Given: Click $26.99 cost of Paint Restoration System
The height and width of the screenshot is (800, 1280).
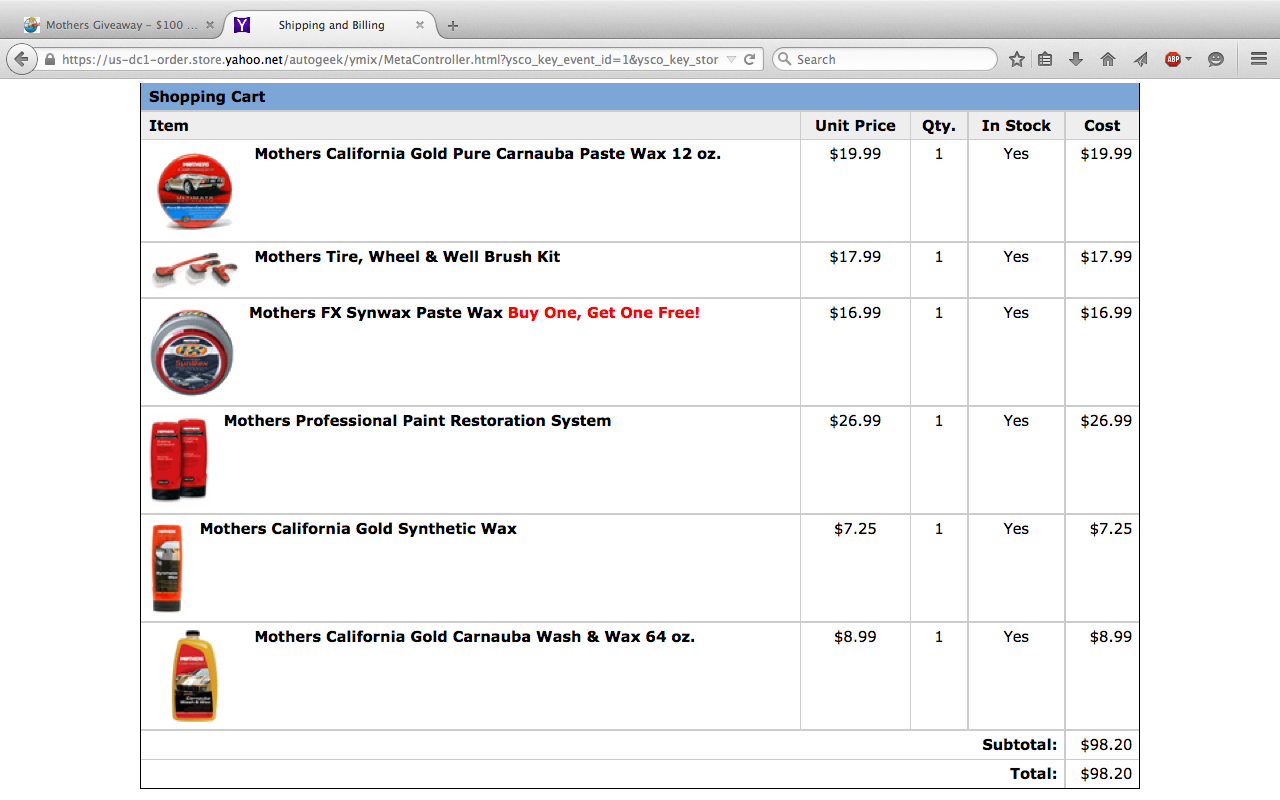Looking at the screenshot, I should click(1106, 420).
